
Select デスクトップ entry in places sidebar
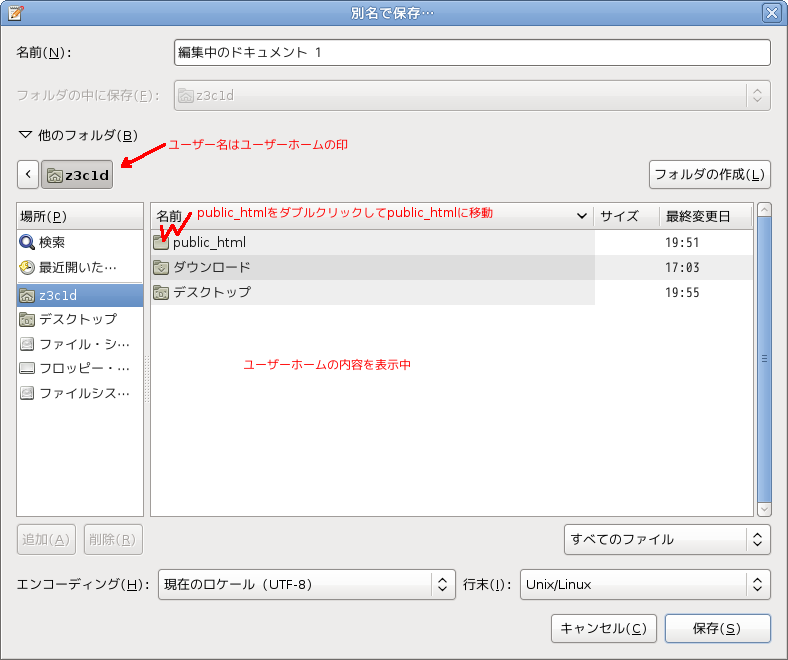(80, 320)
